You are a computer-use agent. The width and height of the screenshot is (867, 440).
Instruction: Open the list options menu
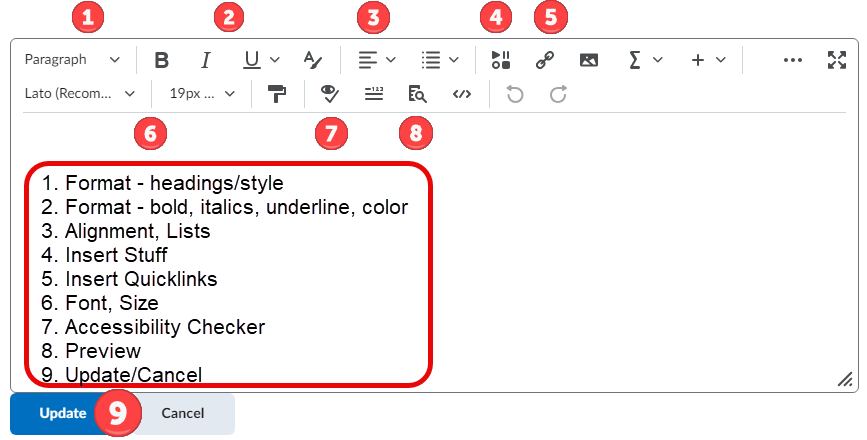pyautogui.click(x=439, y=60)
